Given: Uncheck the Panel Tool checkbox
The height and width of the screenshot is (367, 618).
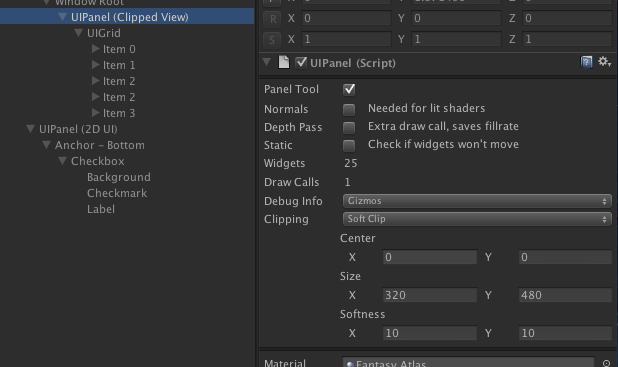Looking at the screenshot, I should coord(349,89).
